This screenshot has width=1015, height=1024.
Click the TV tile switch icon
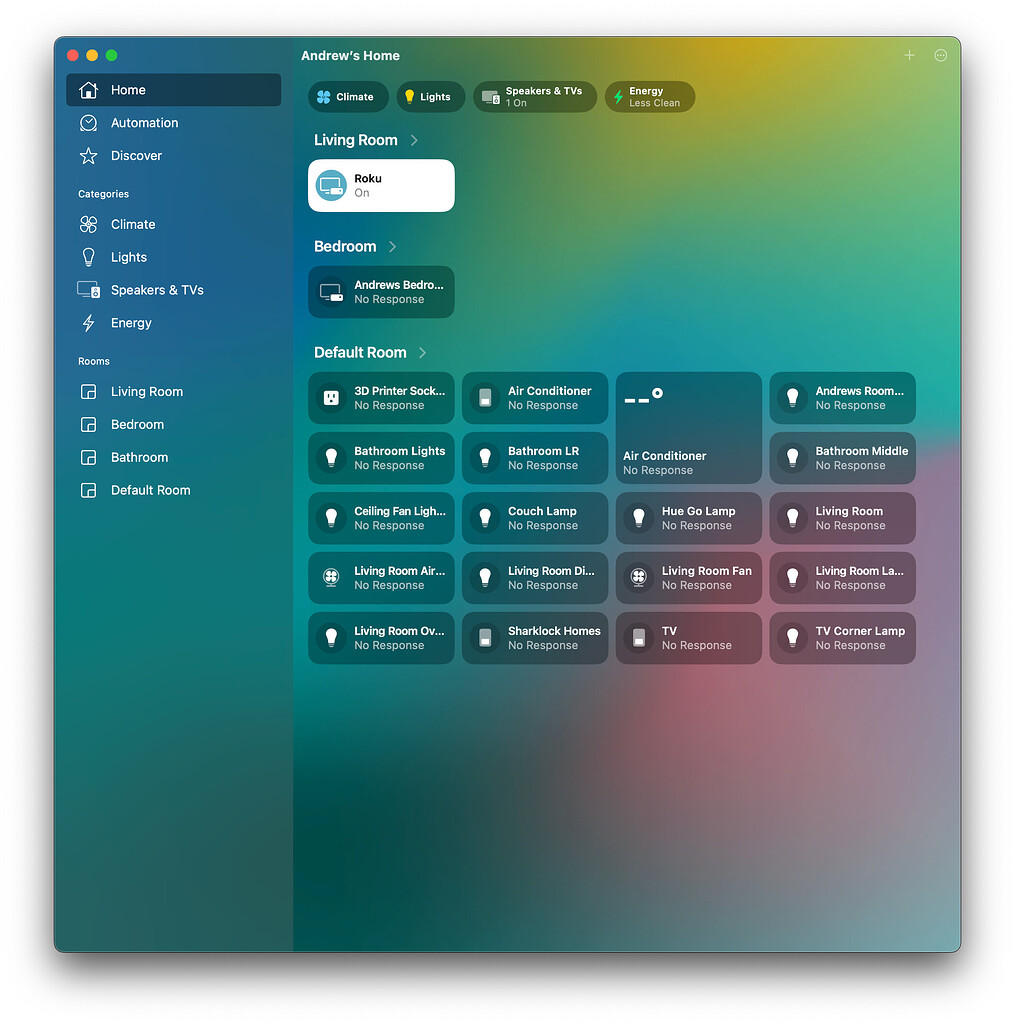[639, 637]
